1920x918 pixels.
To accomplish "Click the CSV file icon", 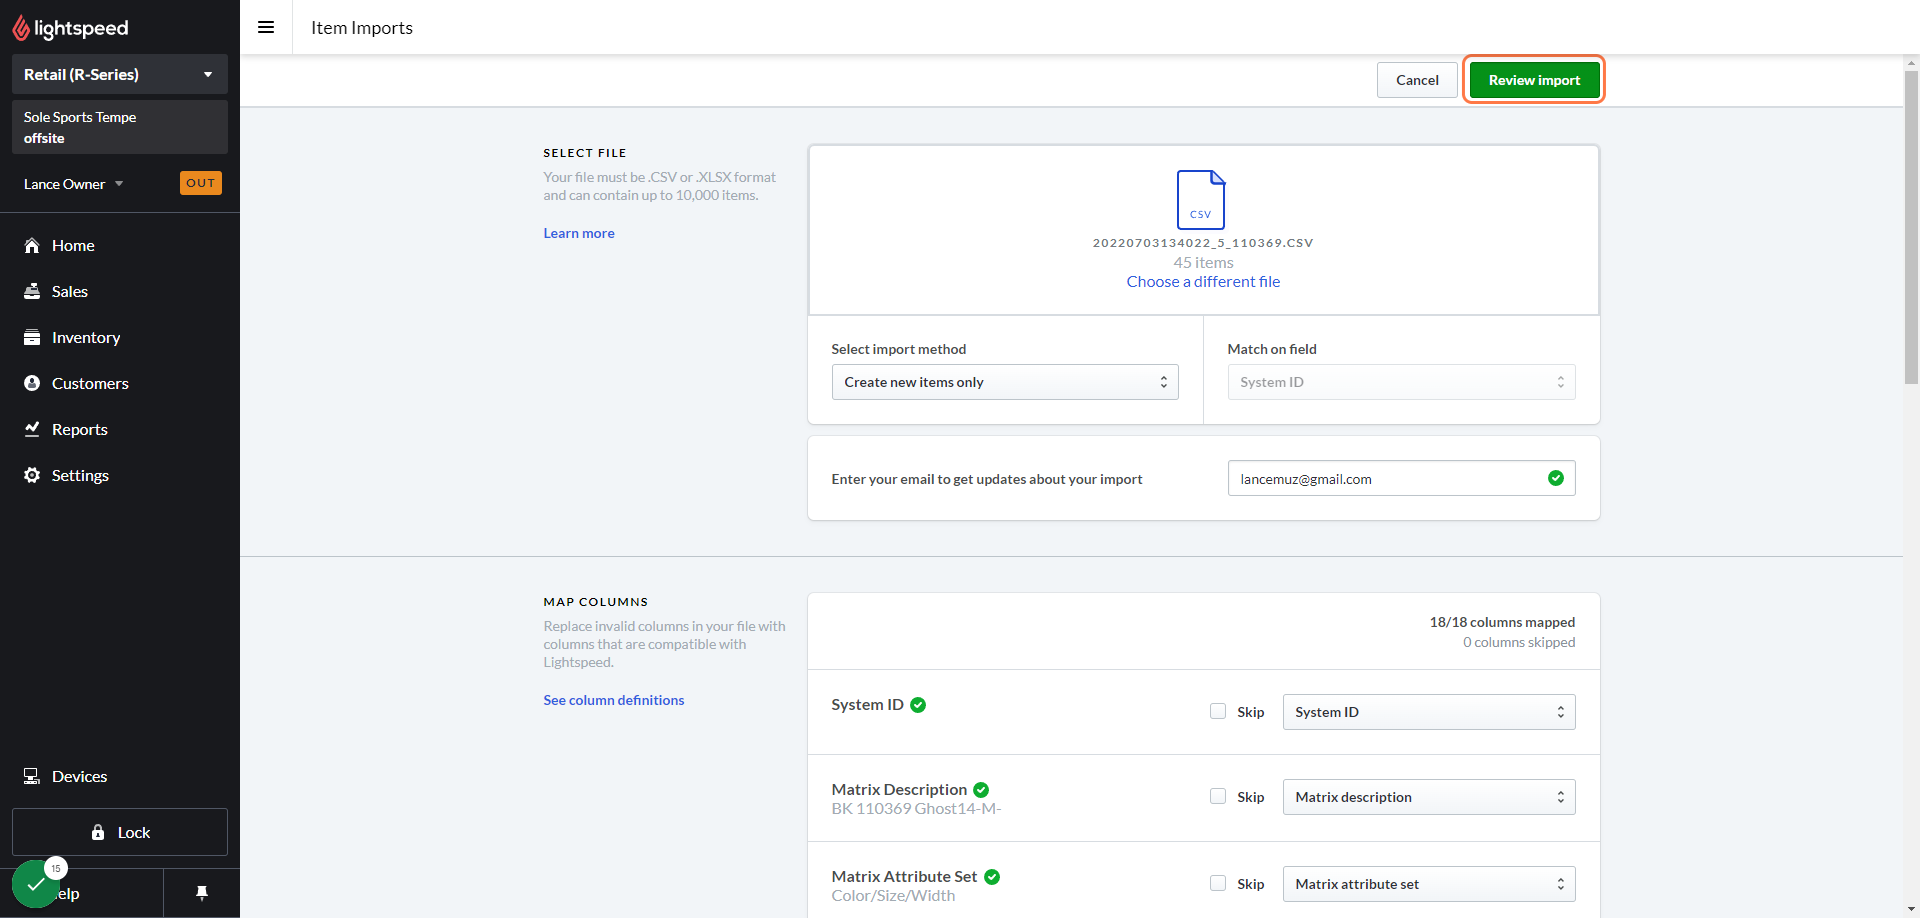I will [1201, 200].
